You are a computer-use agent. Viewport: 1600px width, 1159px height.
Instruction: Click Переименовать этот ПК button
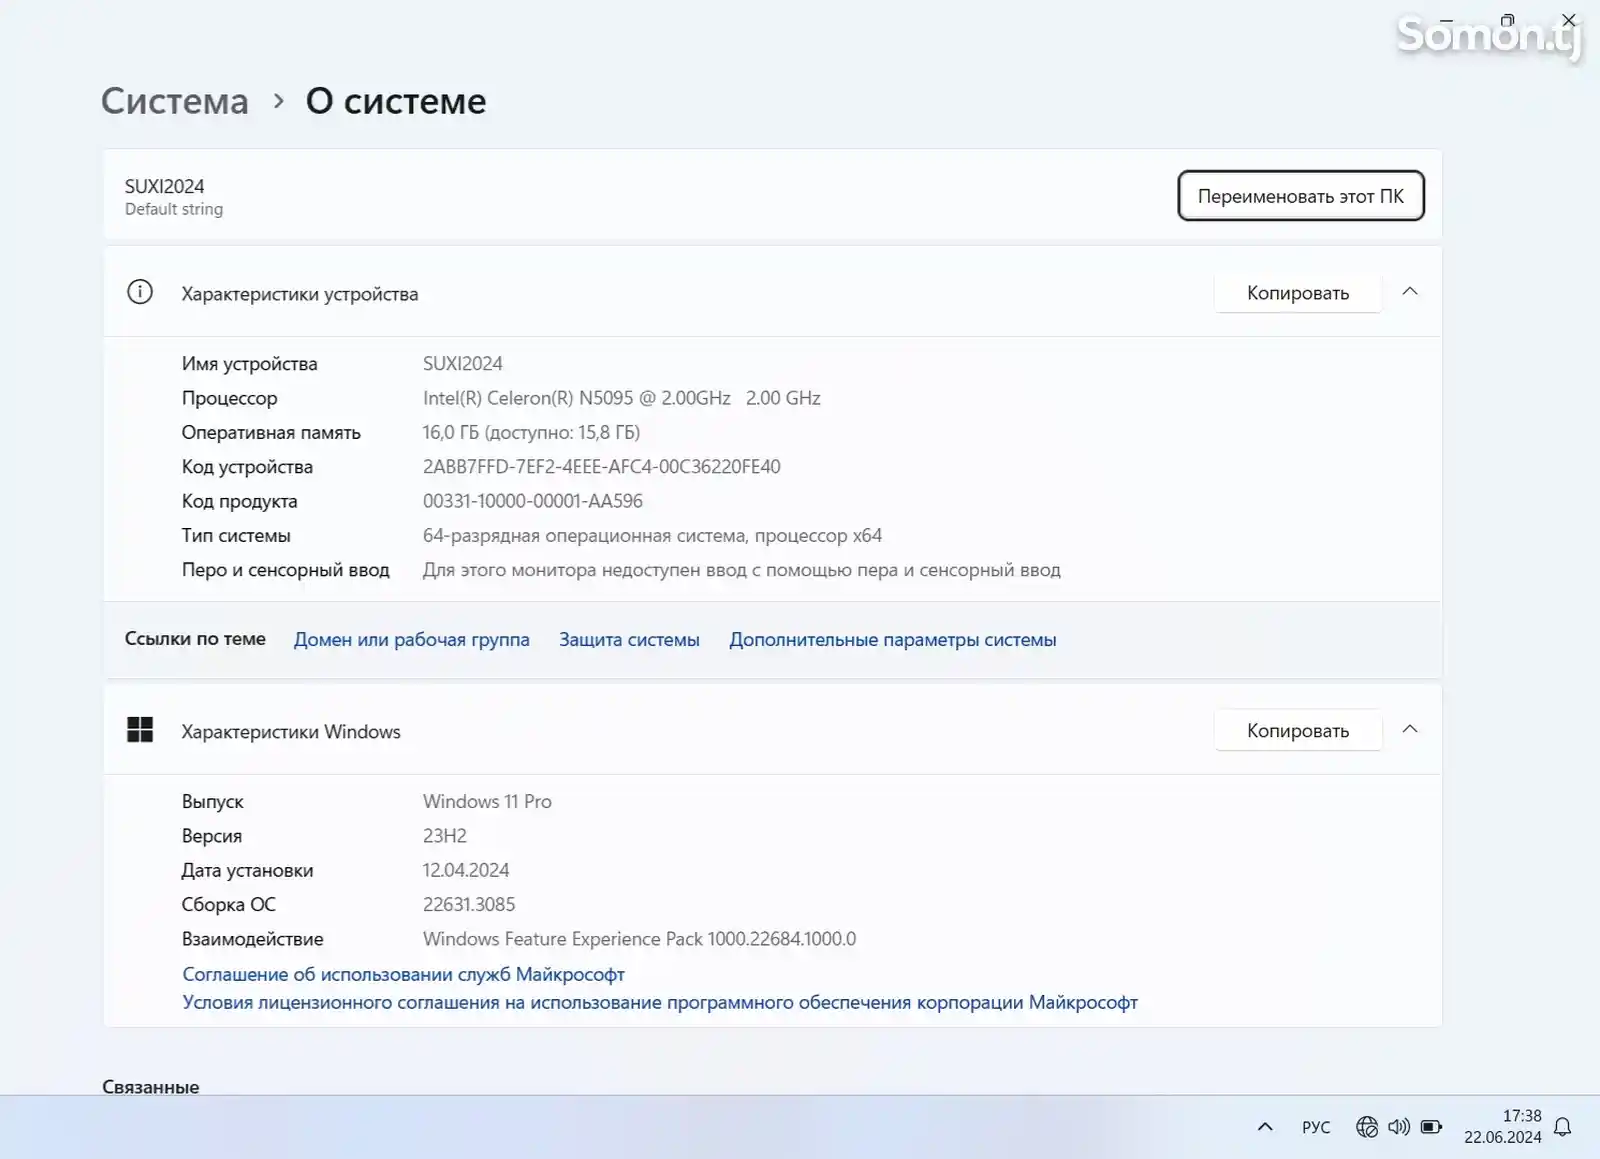click(x=1301, y=196)
